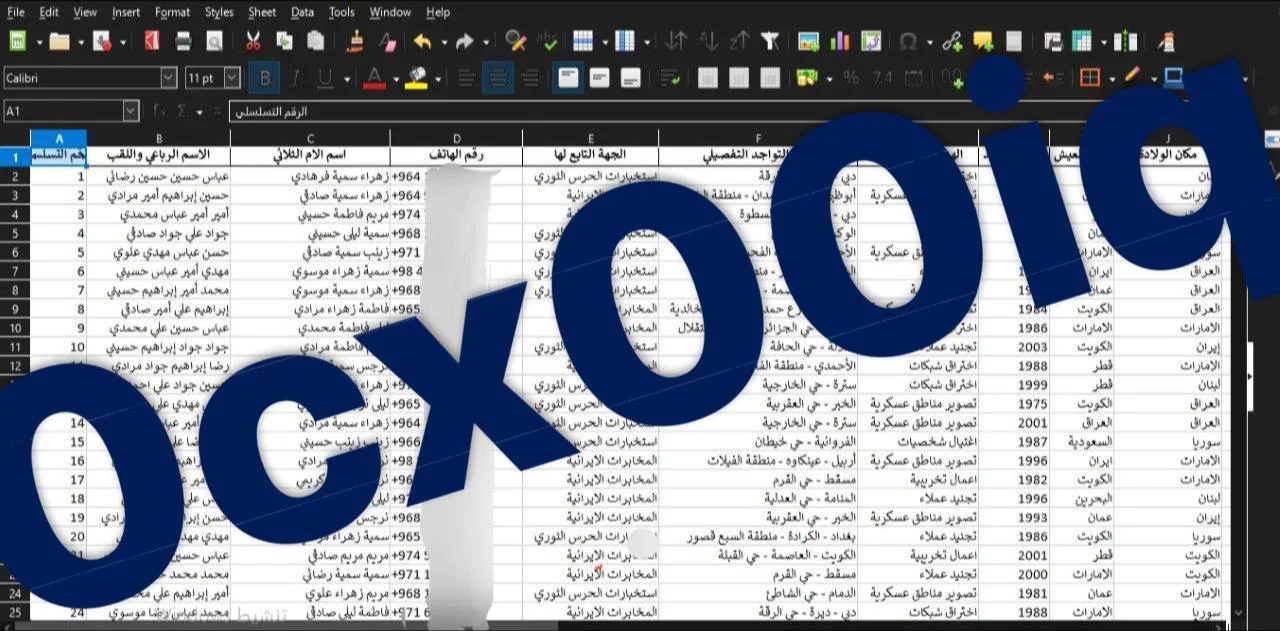Toggle the AutoFilter funnel icon
The height and width of the screenshot is (631, 1280).
[x=769, y=42]
